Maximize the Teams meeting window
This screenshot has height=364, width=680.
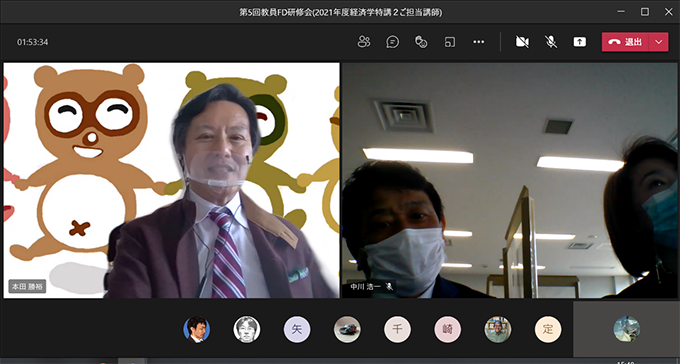coord(645,12)
